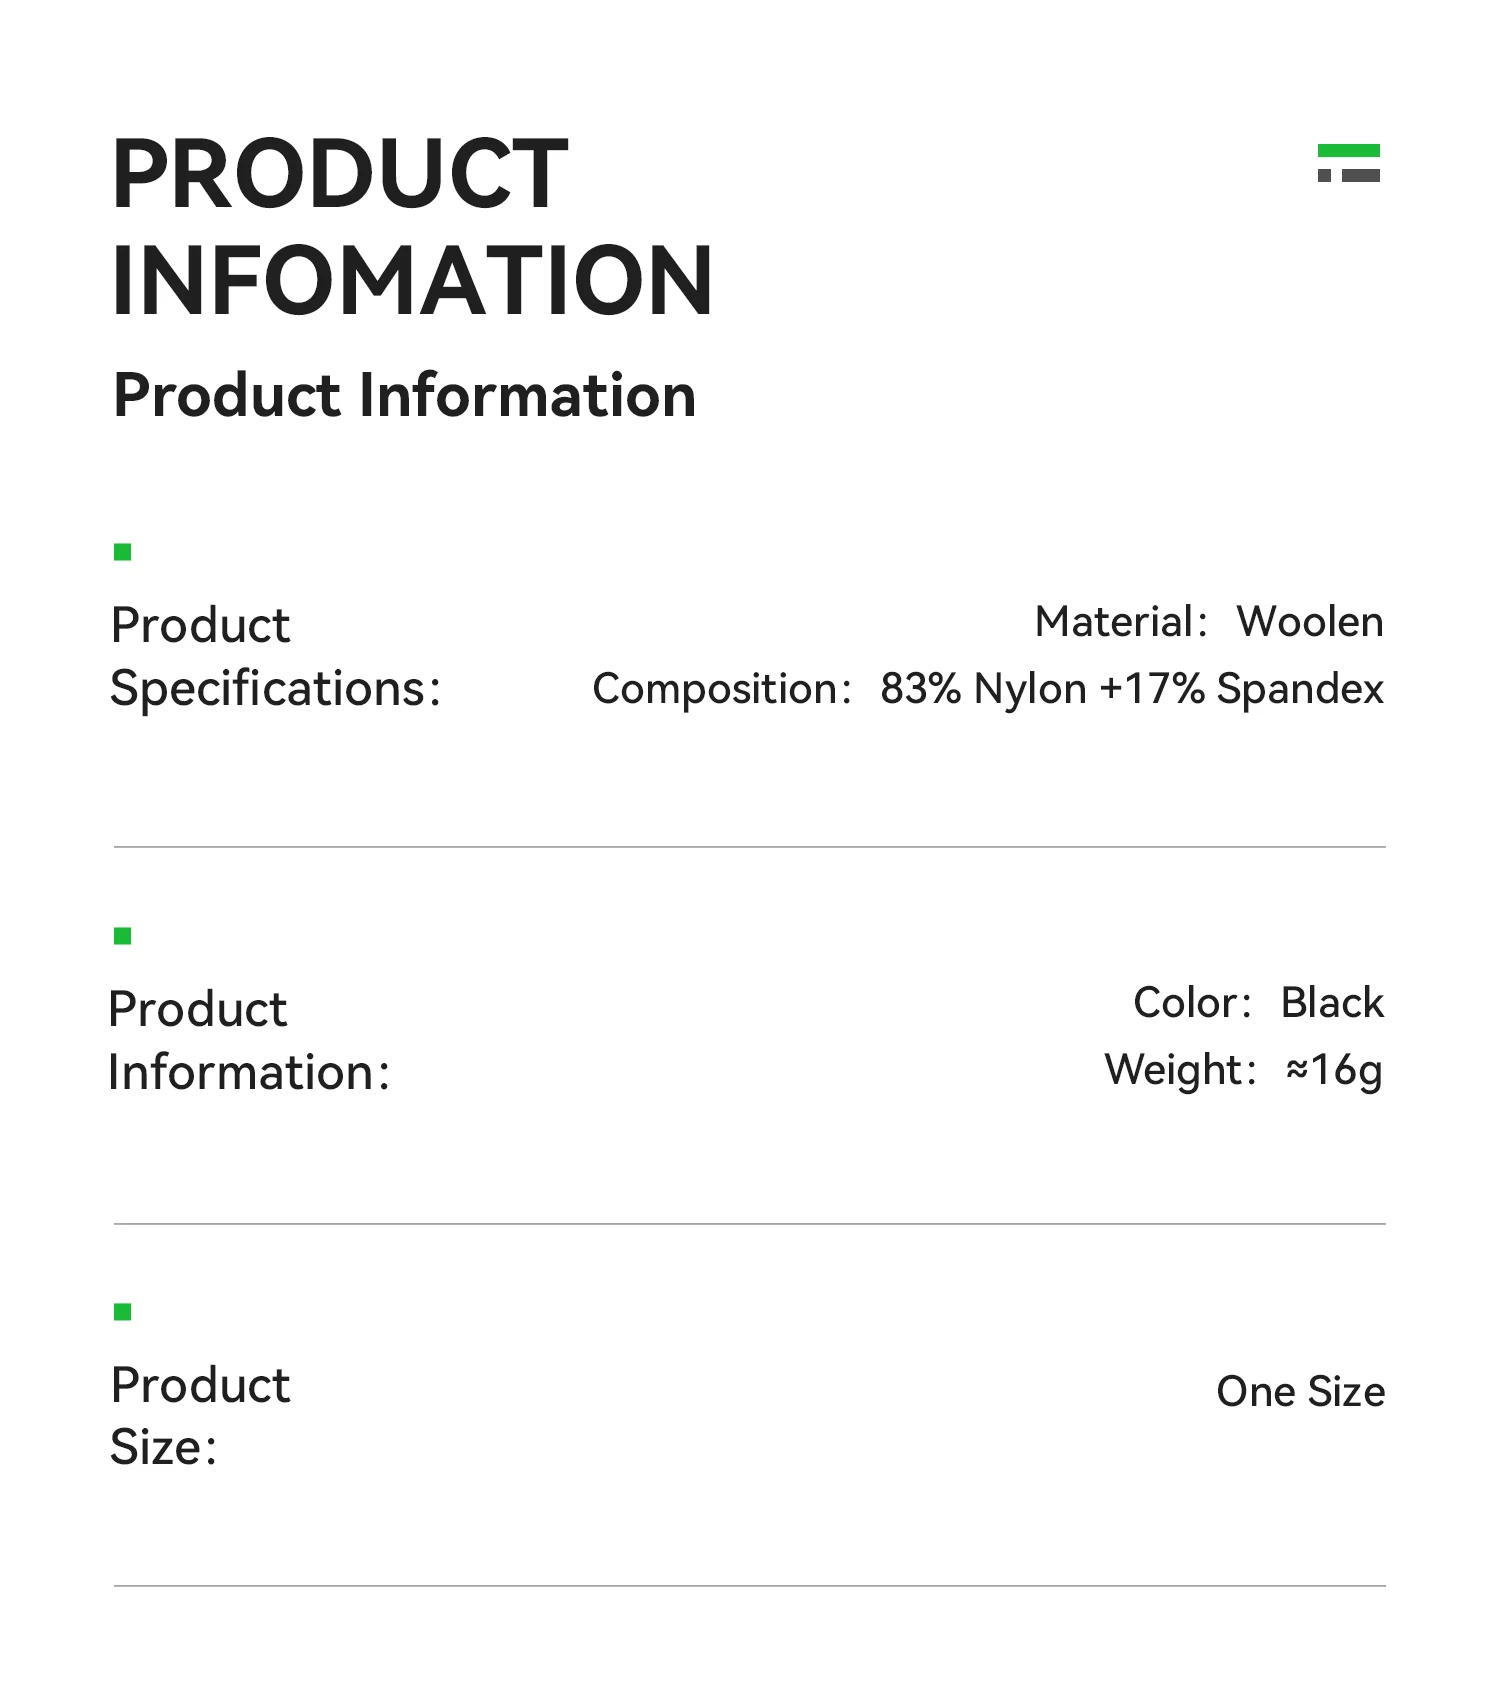
Task: Click the Color label
Action: tap(1192, 1003)
